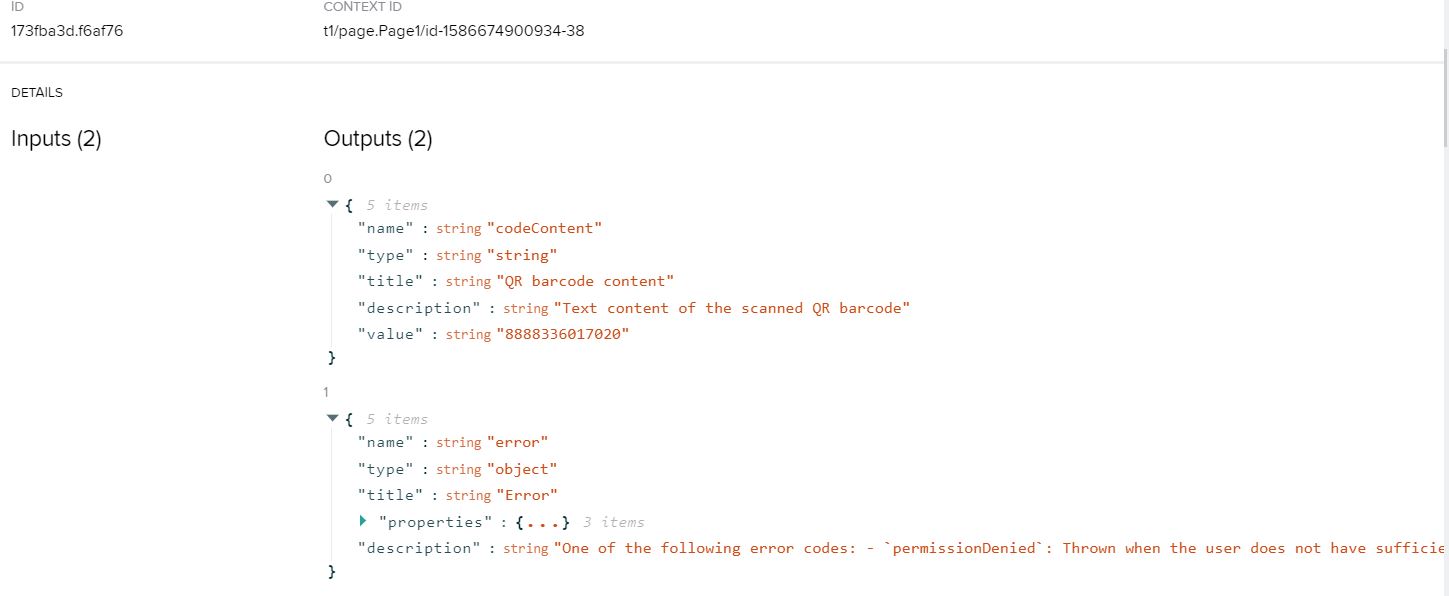
Task: Click the context ID t1/page.Page1 value
Action: pyautogui.click(x=454, y=31)
